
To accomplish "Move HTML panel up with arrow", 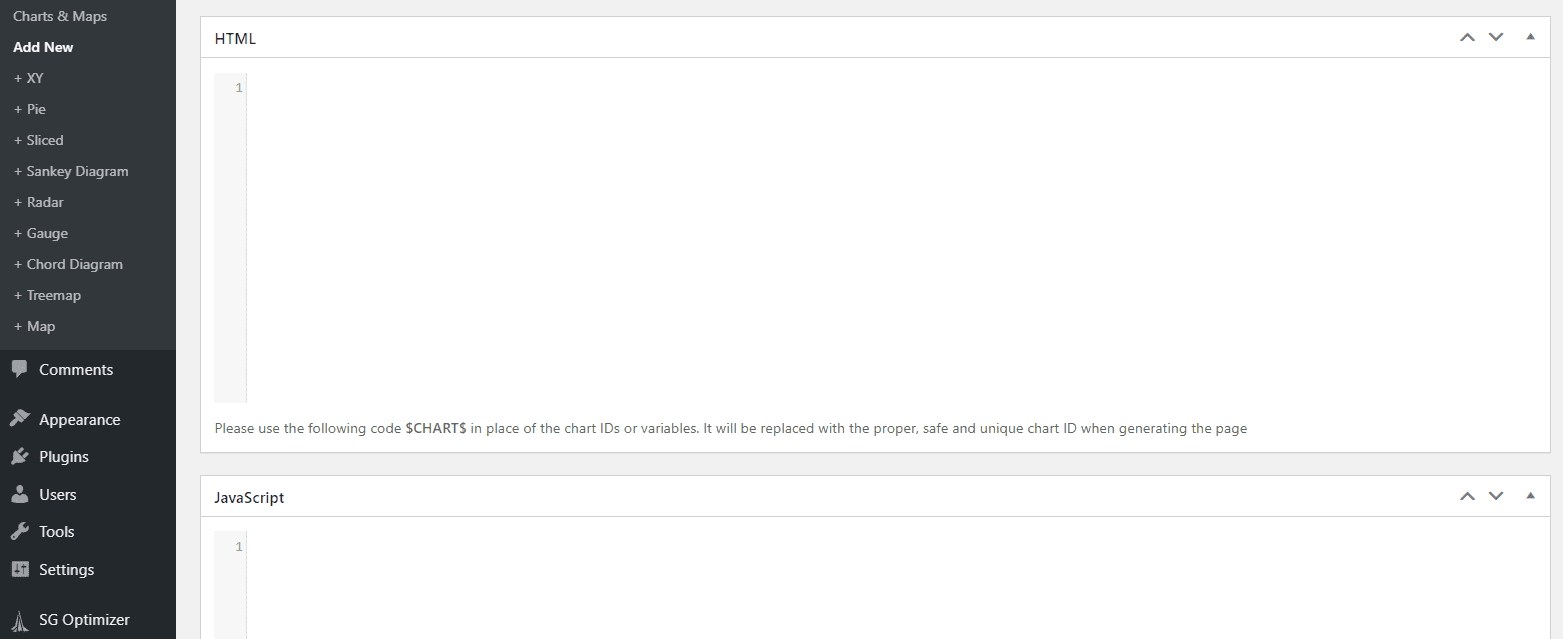I will (x=1467, y=38).
